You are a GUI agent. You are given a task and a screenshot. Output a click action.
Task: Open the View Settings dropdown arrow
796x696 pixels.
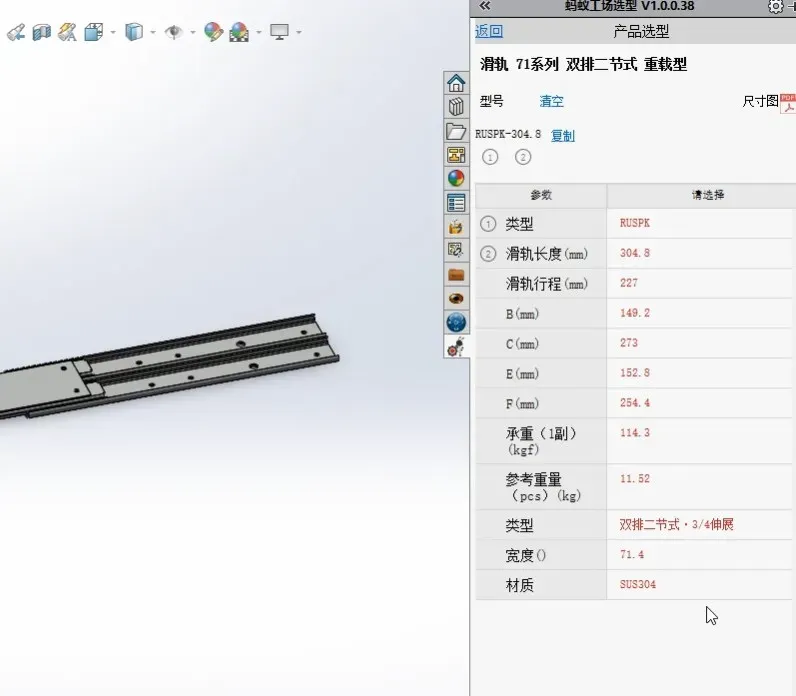(x=298, y=32)
